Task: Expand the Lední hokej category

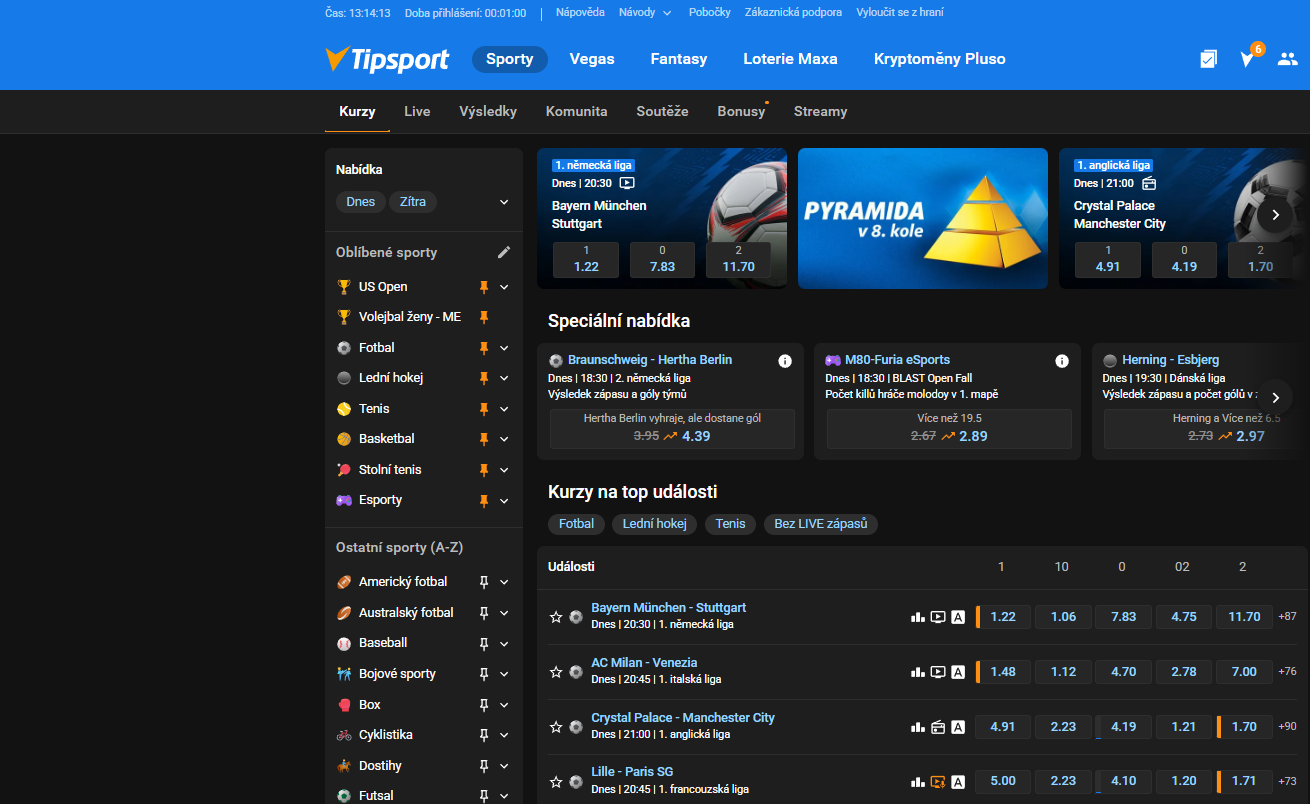Action: (x=504, y=378)
